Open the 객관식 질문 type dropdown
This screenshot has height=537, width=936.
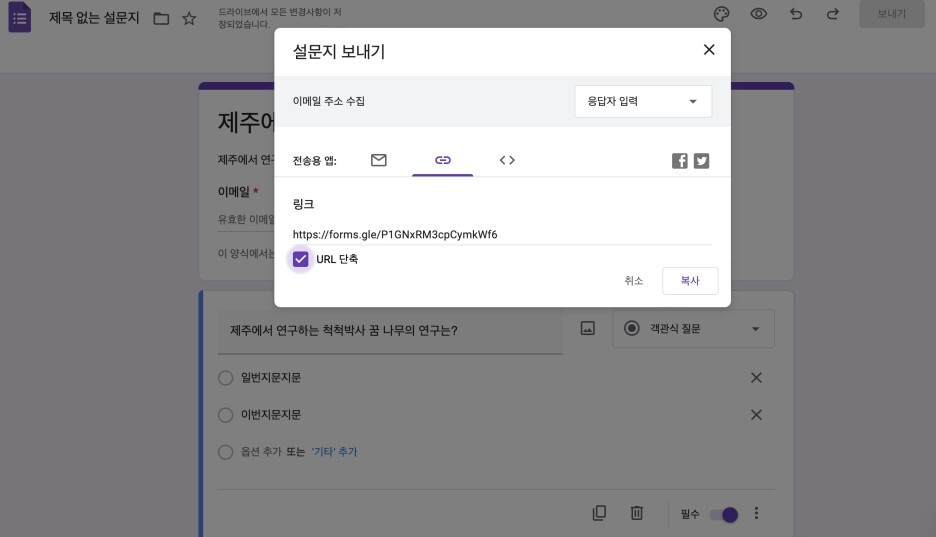pyautogui.click(x=693, y=329)
